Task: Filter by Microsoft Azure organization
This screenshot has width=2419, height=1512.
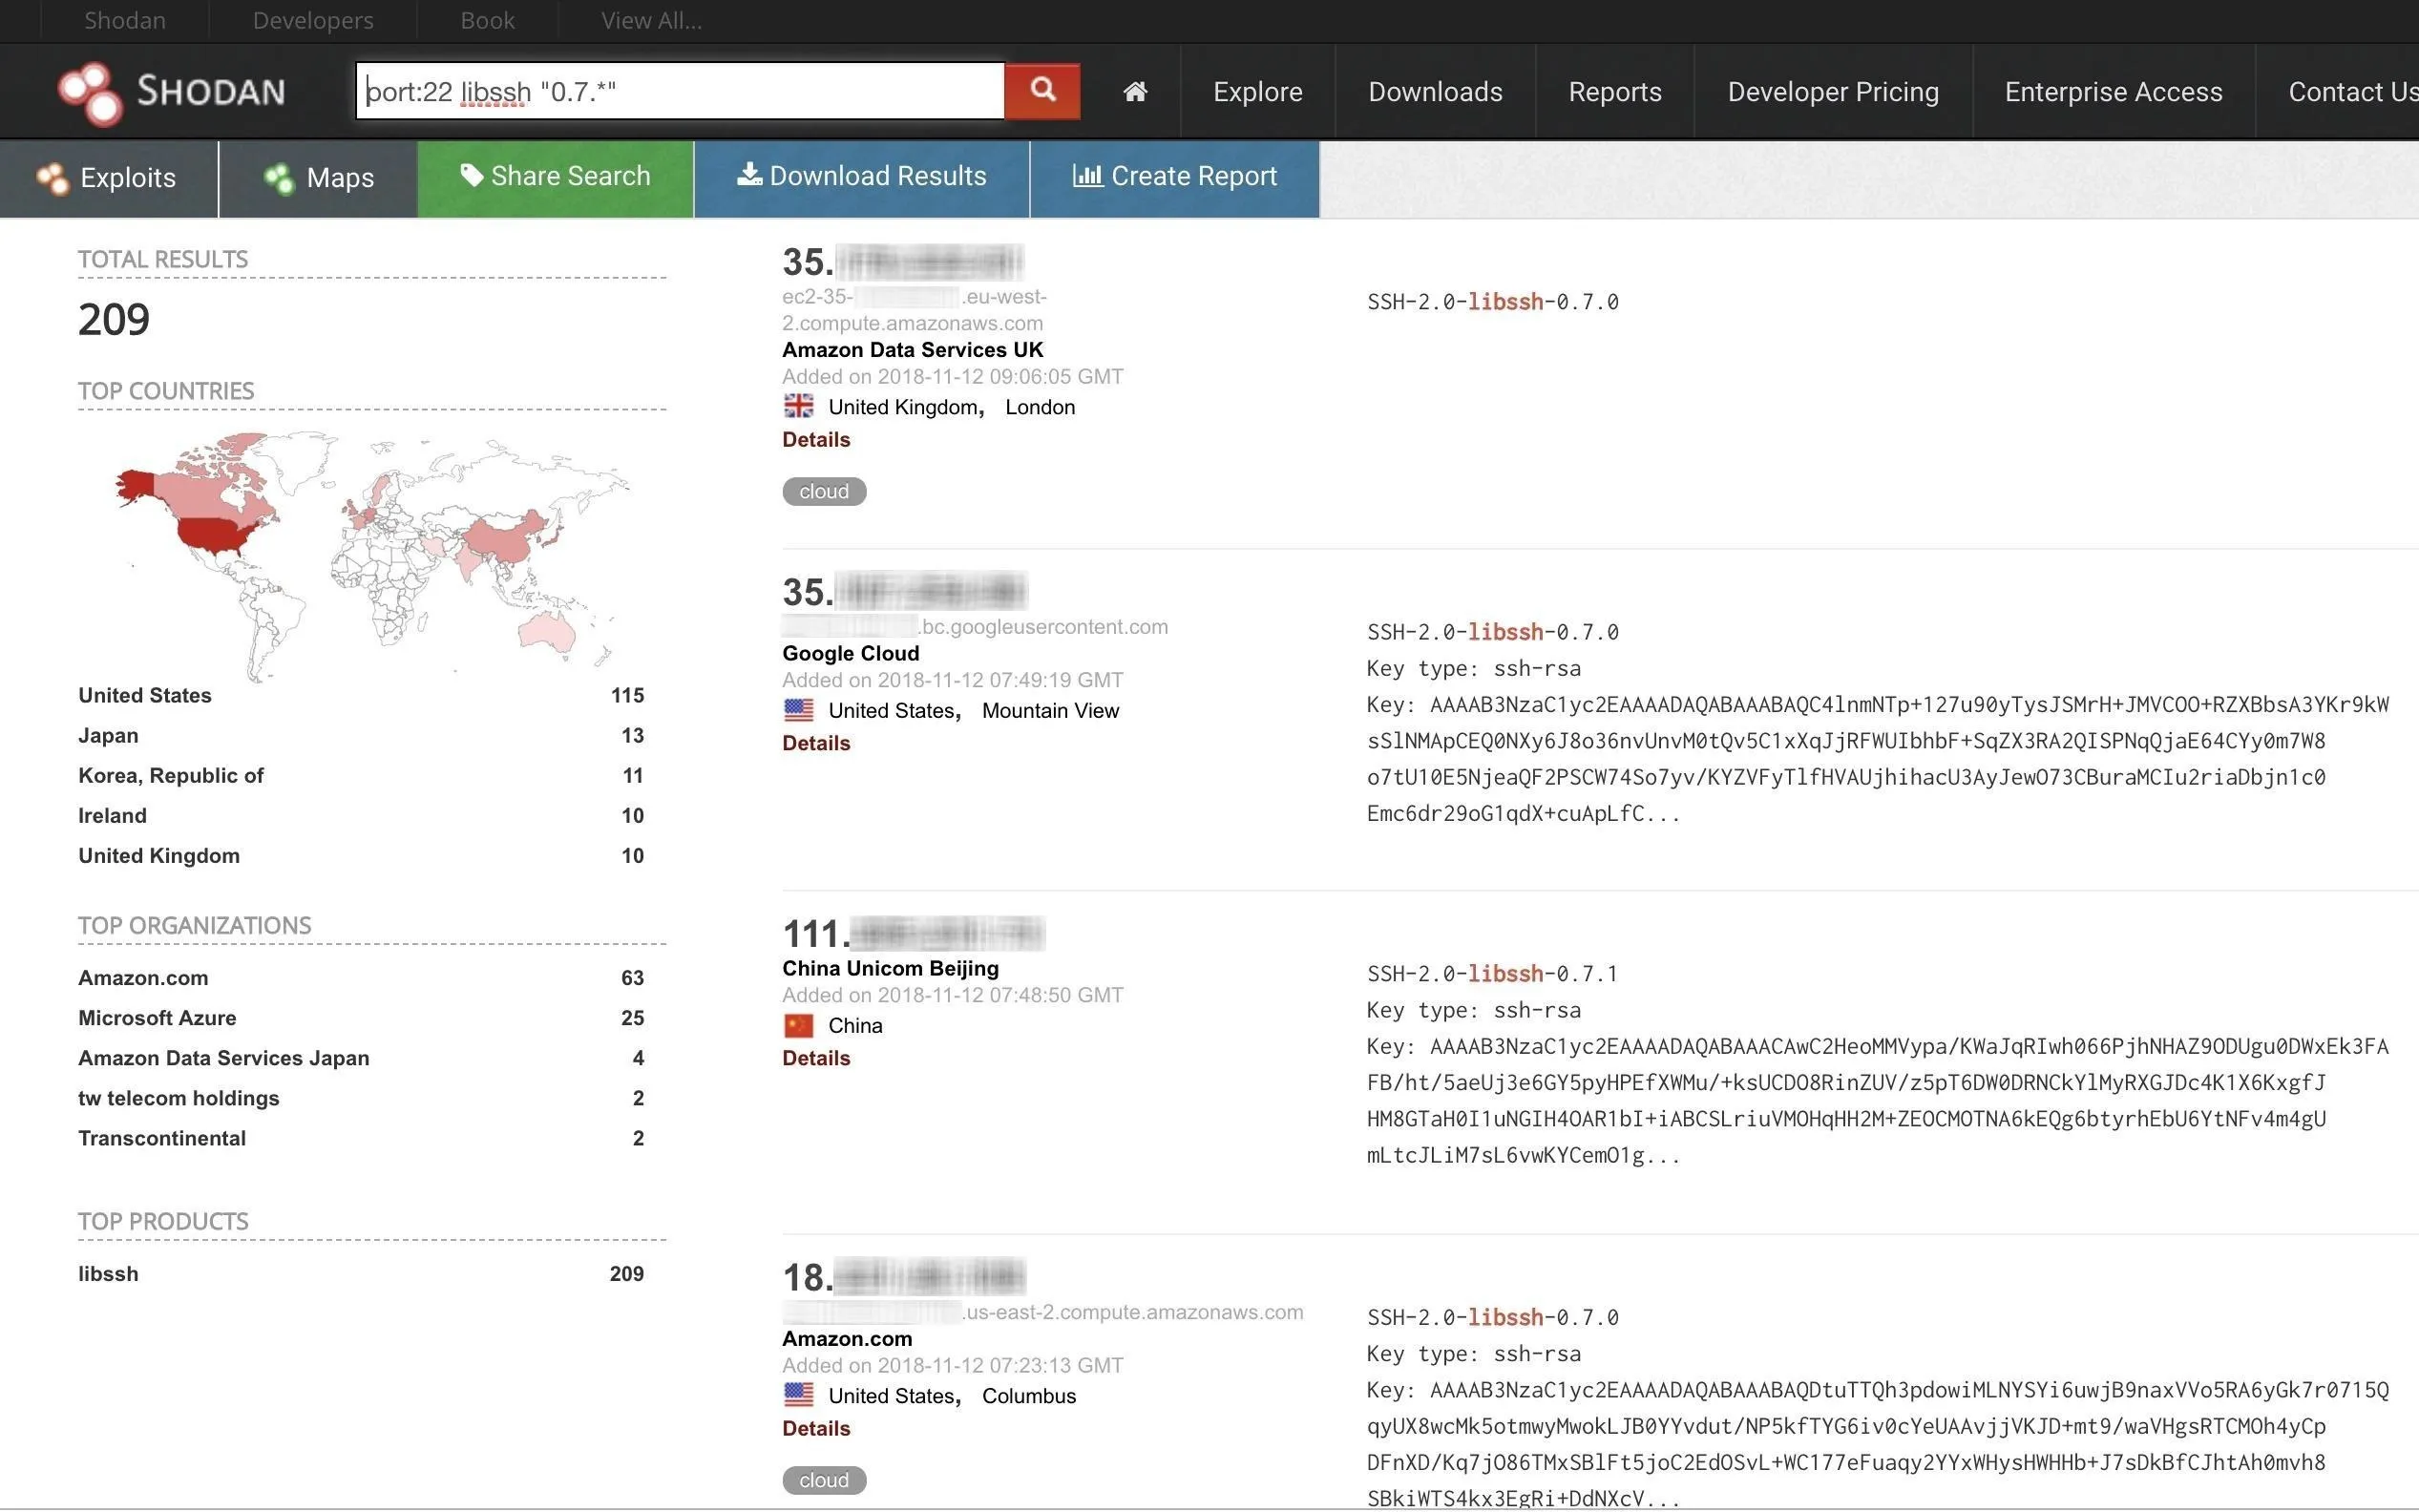Action: (x=157, y=1017)
